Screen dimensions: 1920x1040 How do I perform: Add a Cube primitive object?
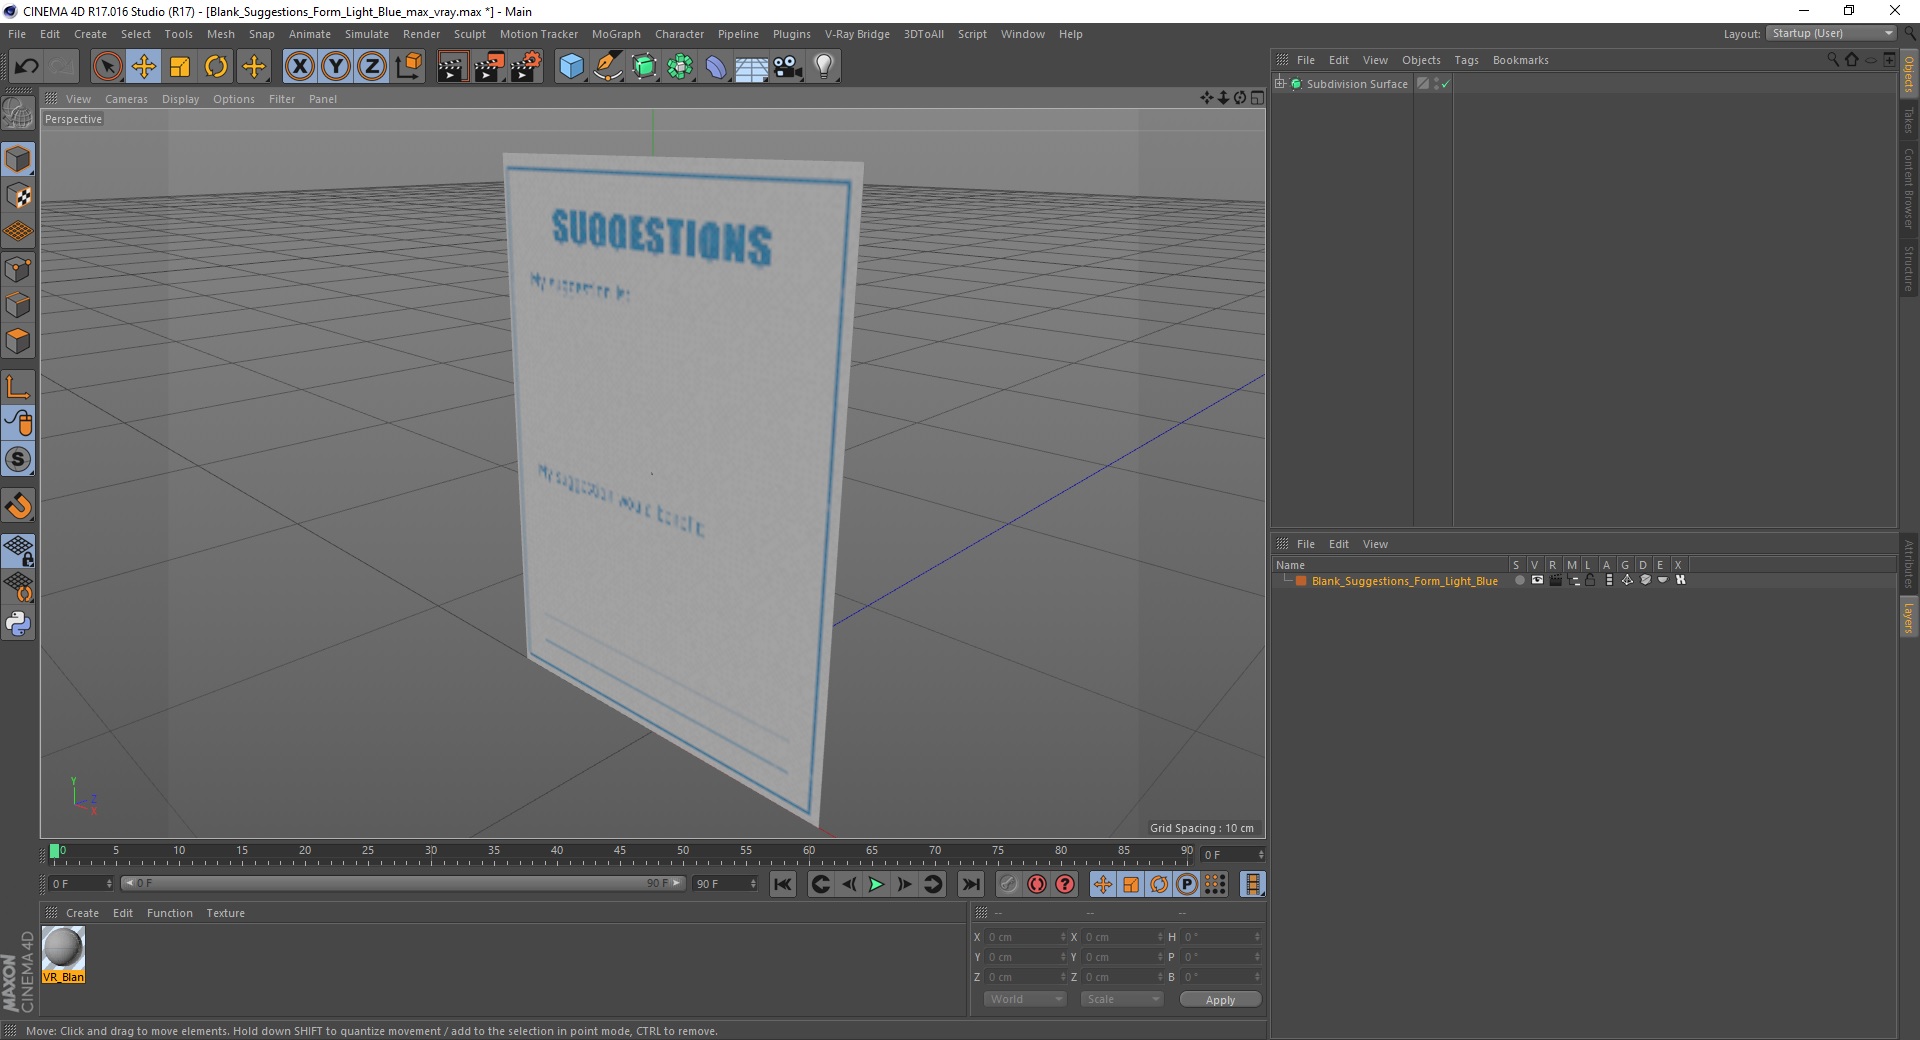coord(571,67)
